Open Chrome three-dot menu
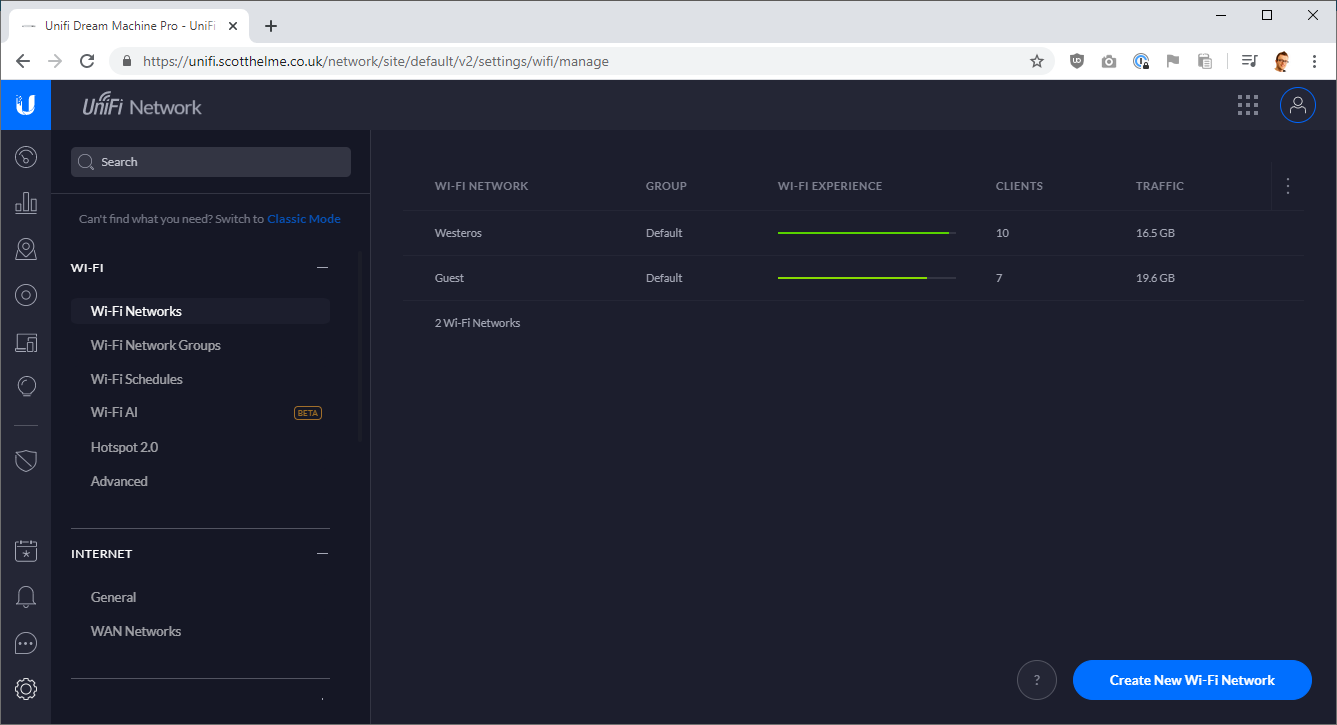 point(1314,61)
